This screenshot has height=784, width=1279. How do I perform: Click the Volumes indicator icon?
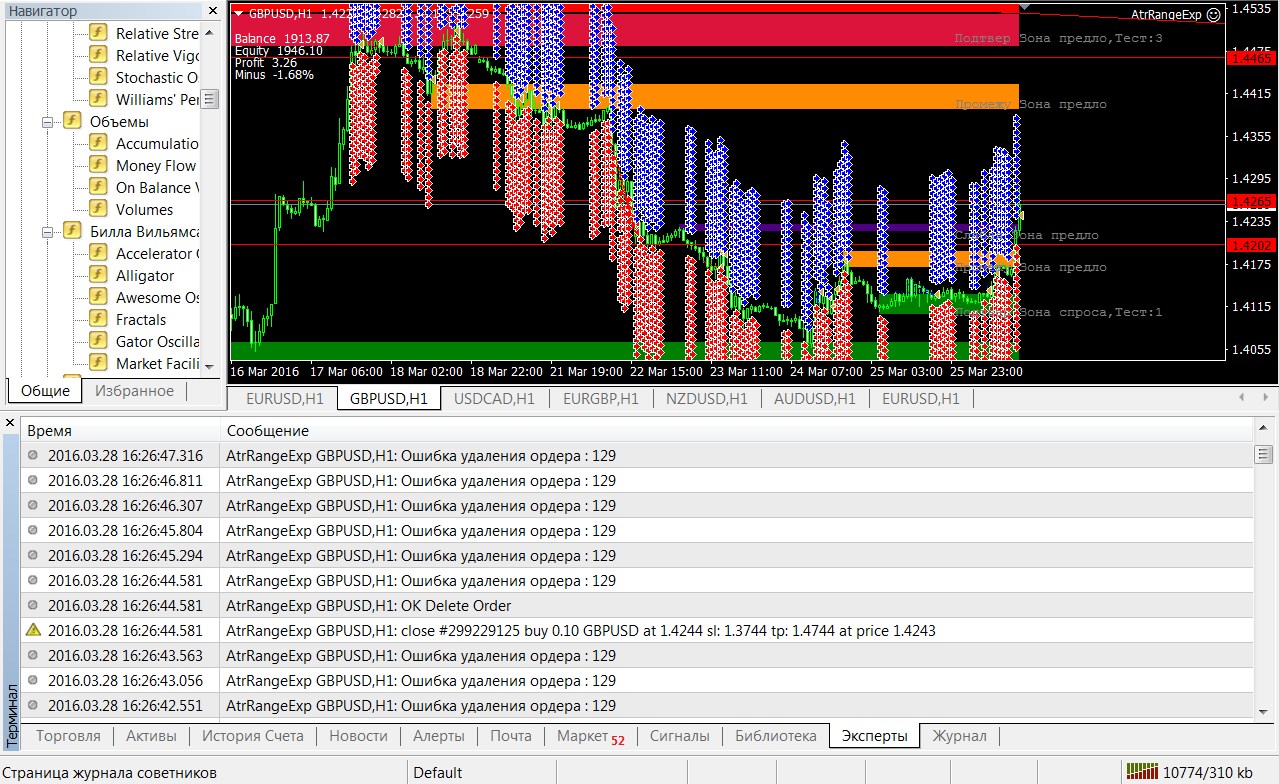(99, 209)
